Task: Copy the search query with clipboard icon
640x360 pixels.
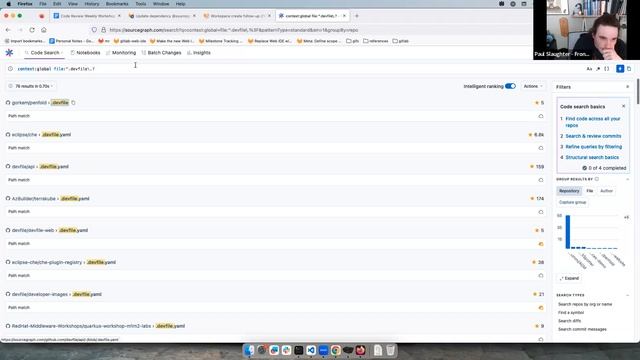Action: tap(629, 69)
